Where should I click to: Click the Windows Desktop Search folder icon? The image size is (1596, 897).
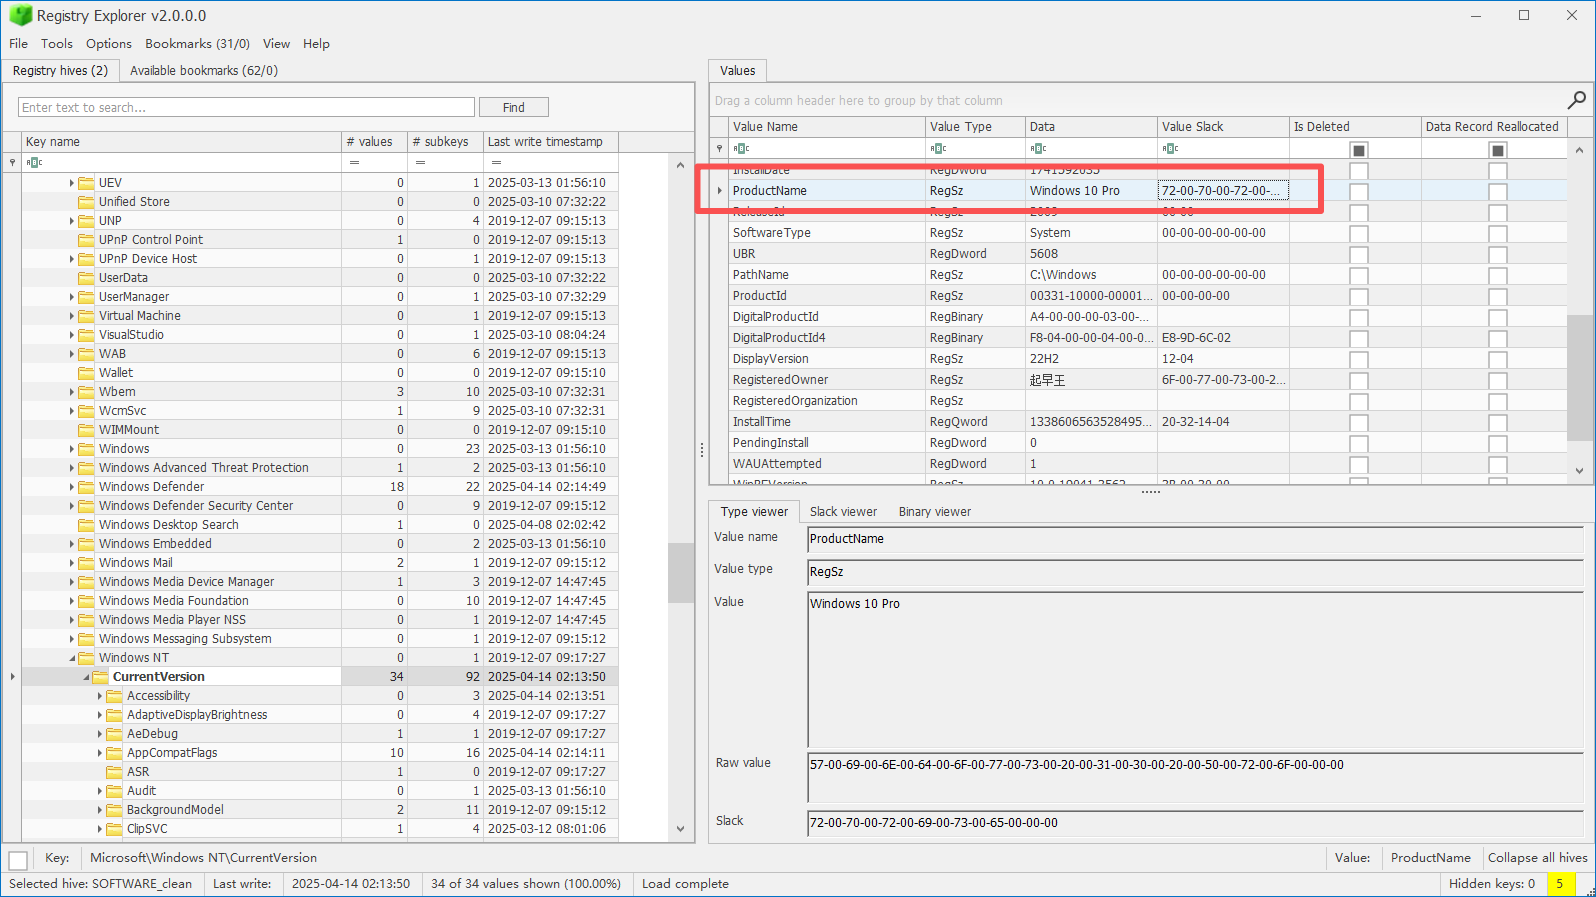(x=86, y=525)
